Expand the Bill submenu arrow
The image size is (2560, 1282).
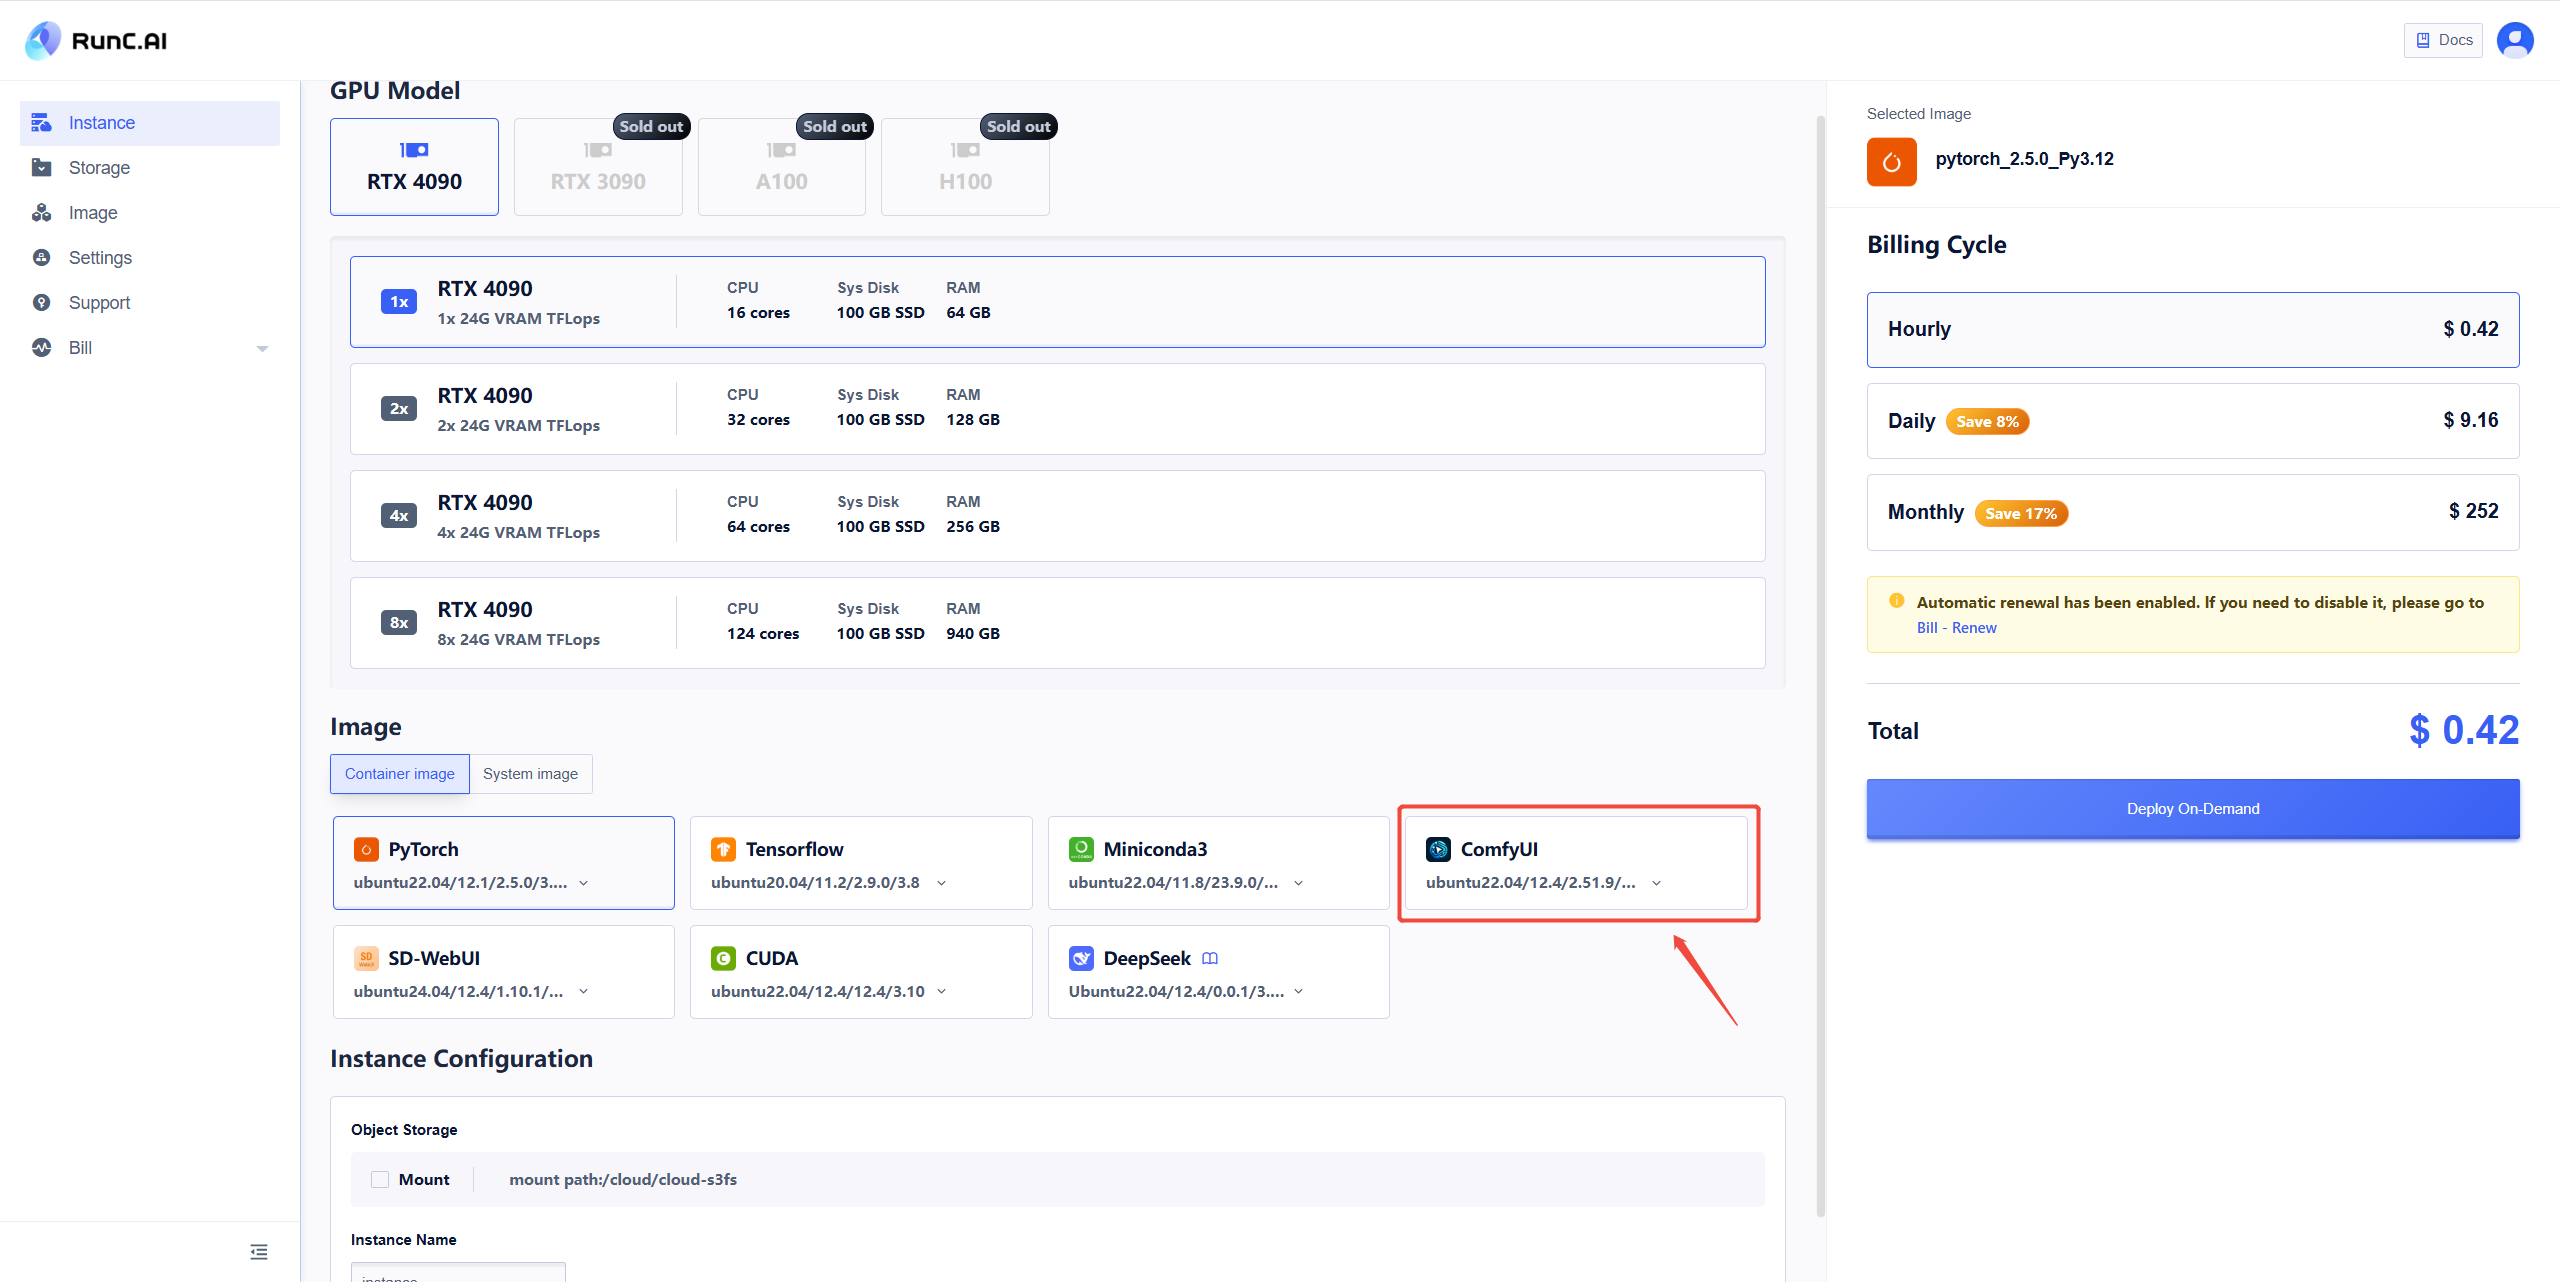tap(262, 348)
